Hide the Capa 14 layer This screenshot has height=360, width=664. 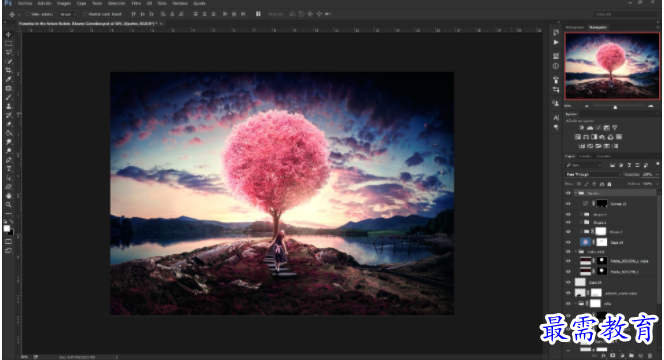568,242
